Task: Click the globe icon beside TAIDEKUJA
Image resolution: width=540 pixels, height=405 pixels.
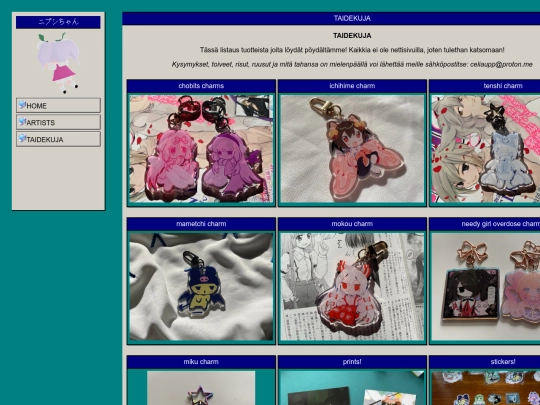Action: coord(22,138)
